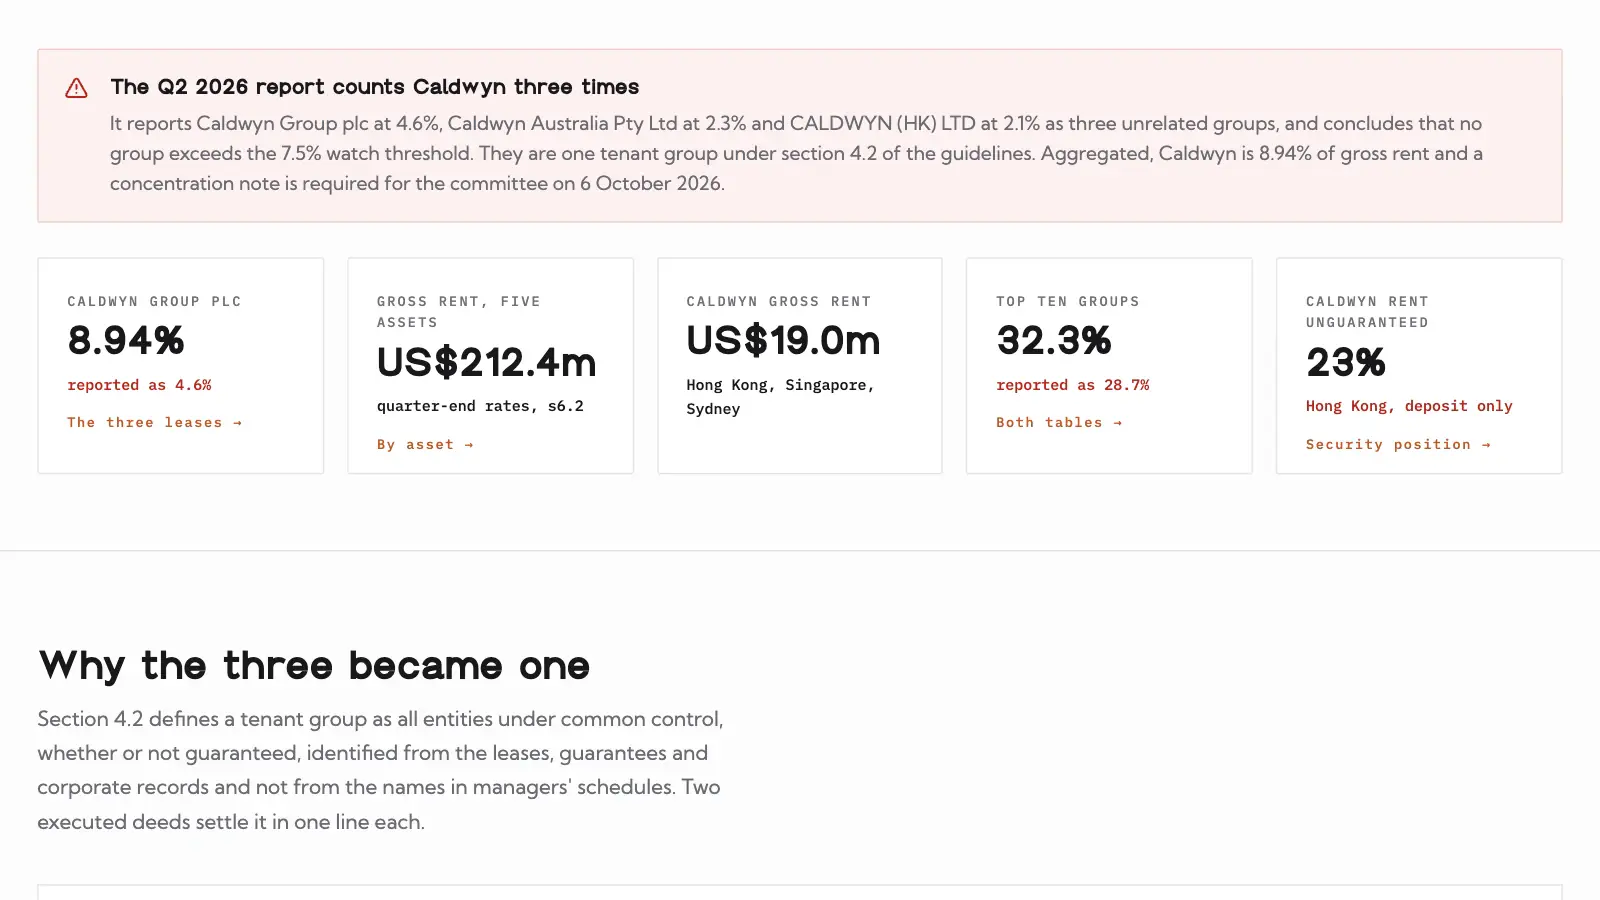Click the 'reported as 28.7%' note
1600x900 pixels.
pos(1073,385)
